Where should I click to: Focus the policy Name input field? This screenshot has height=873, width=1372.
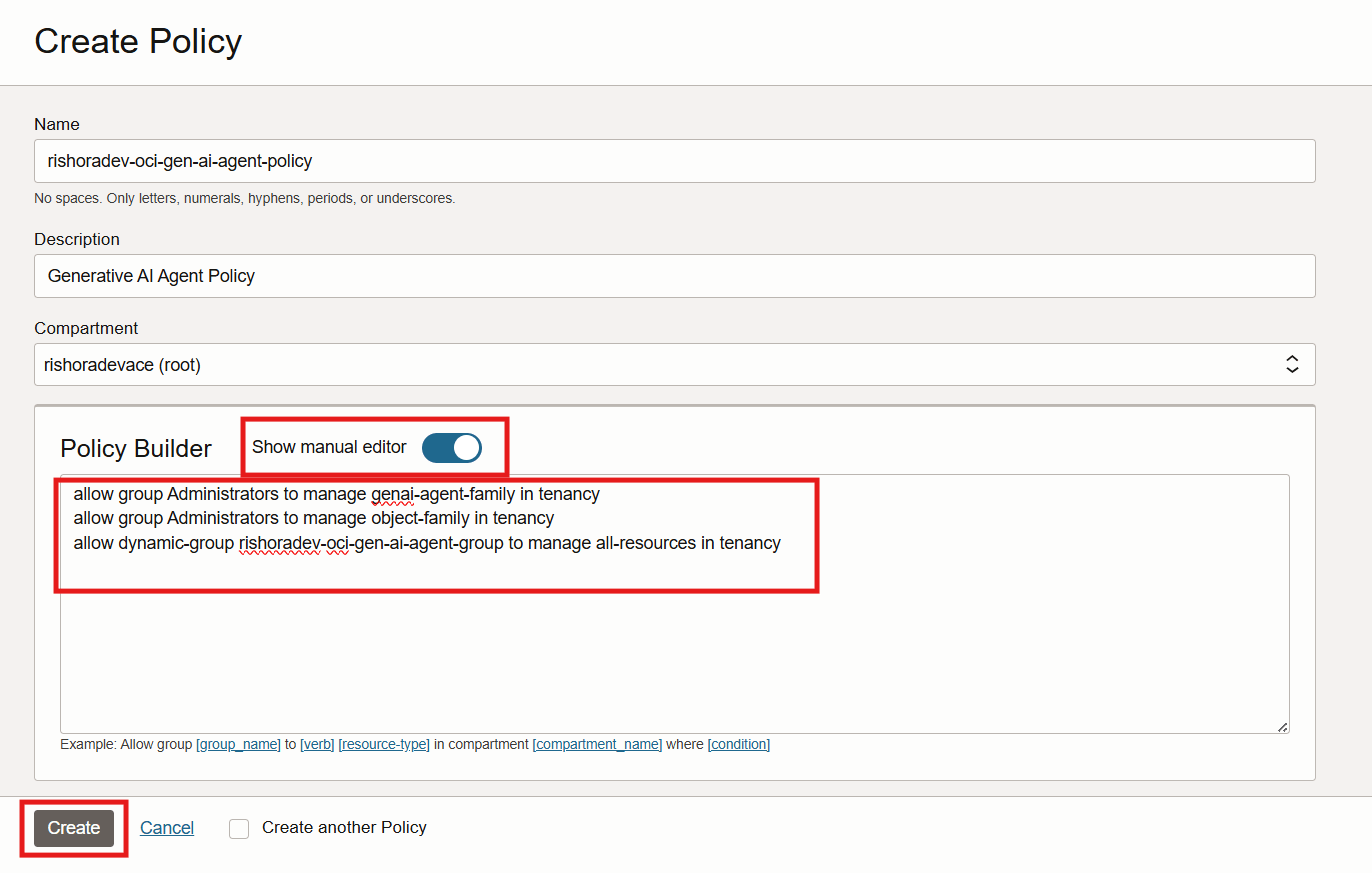(x=674, y=161)
